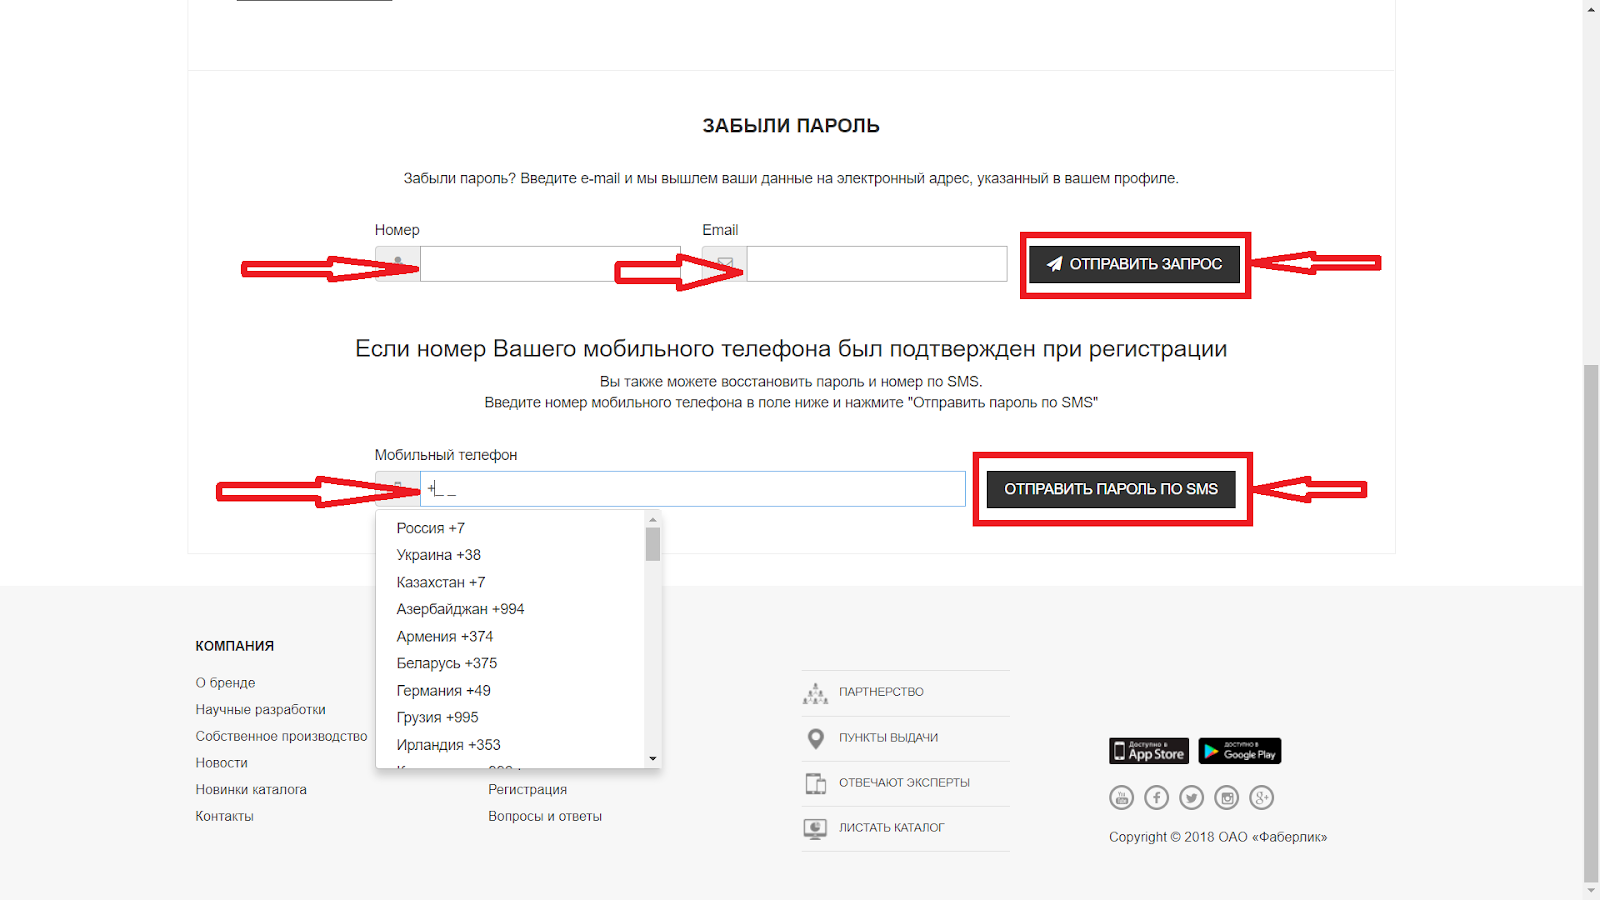Click the Copyright 2018 ОАО Фаберлик text
This screenshot has width=1600, height=900.
pos(1218,837)
